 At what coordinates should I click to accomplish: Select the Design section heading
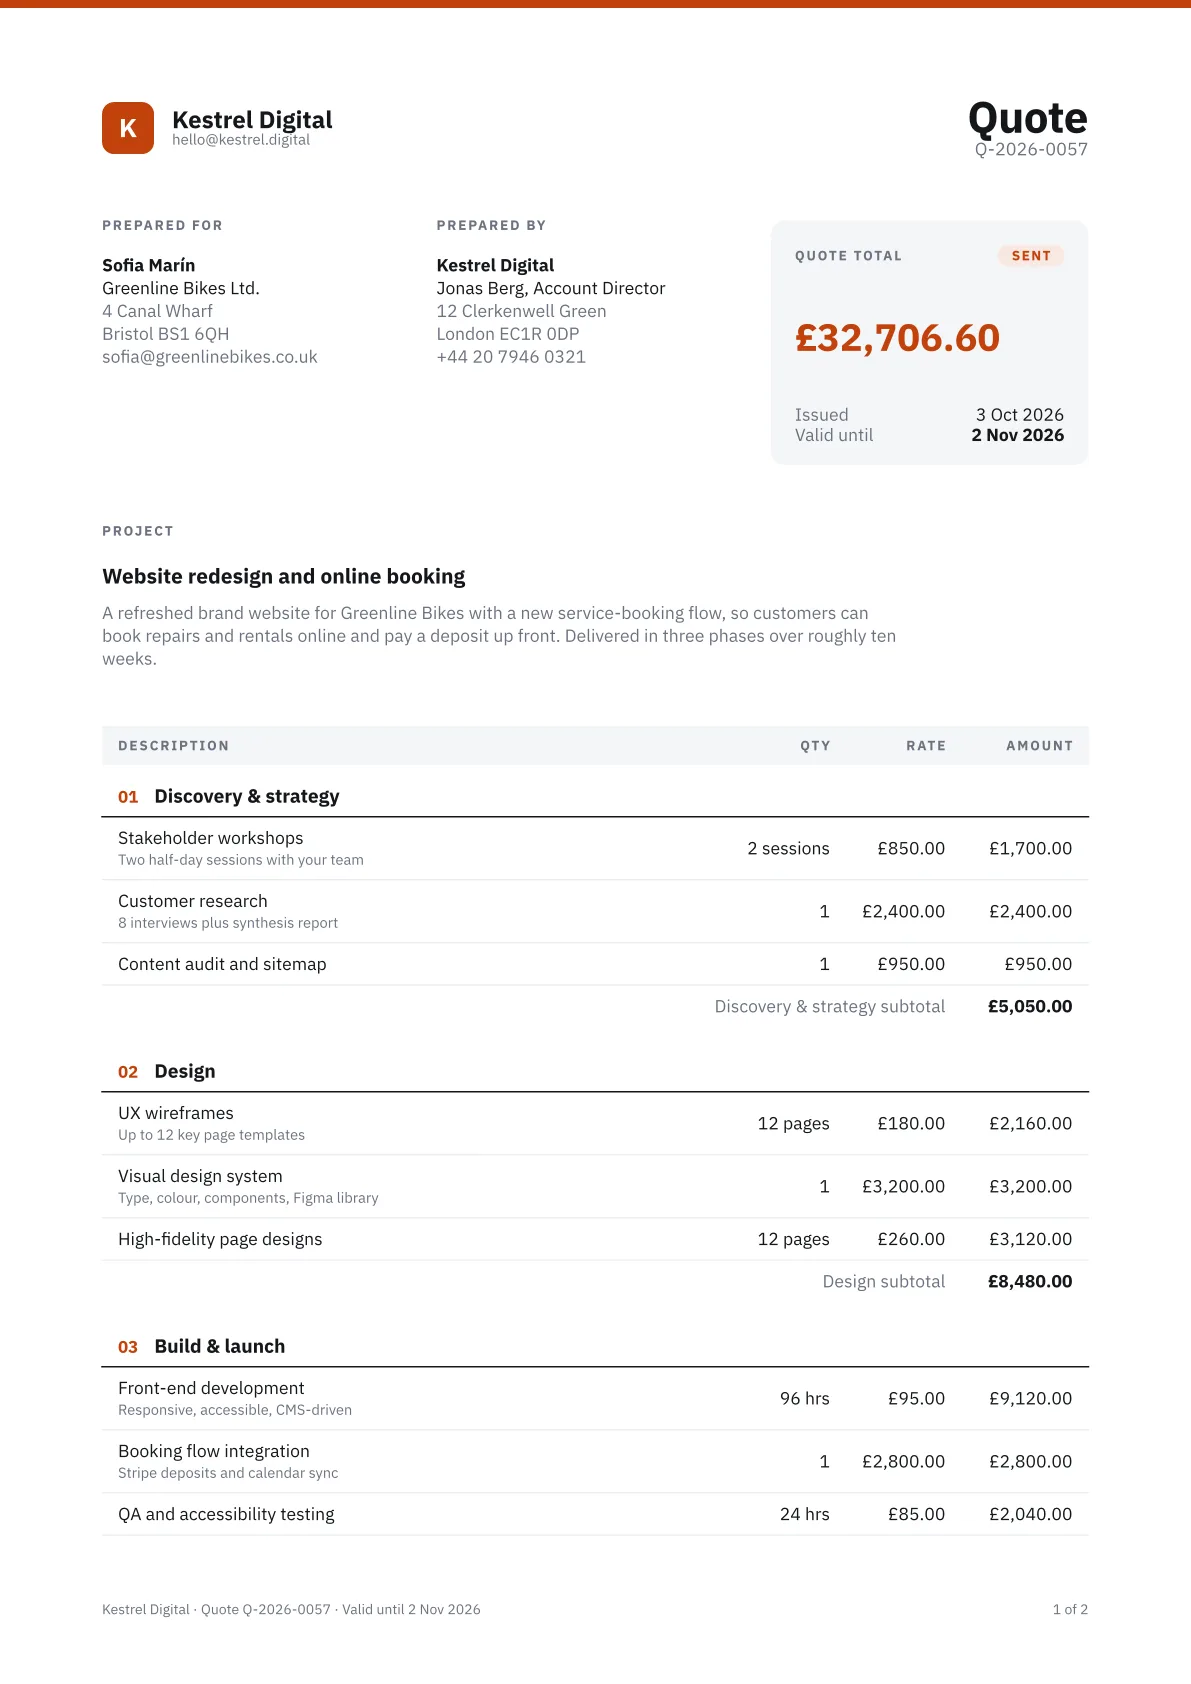pos(167,1071)
